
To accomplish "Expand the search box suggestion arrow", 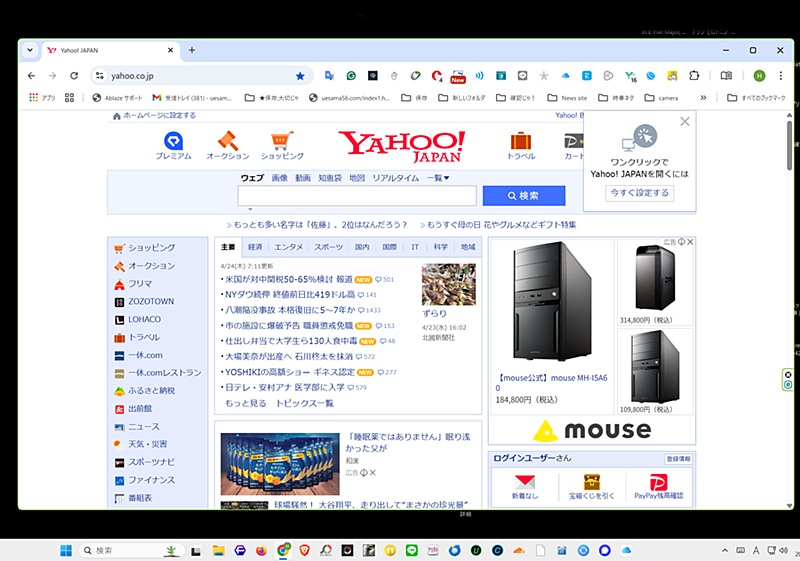I will coord(250,209).
